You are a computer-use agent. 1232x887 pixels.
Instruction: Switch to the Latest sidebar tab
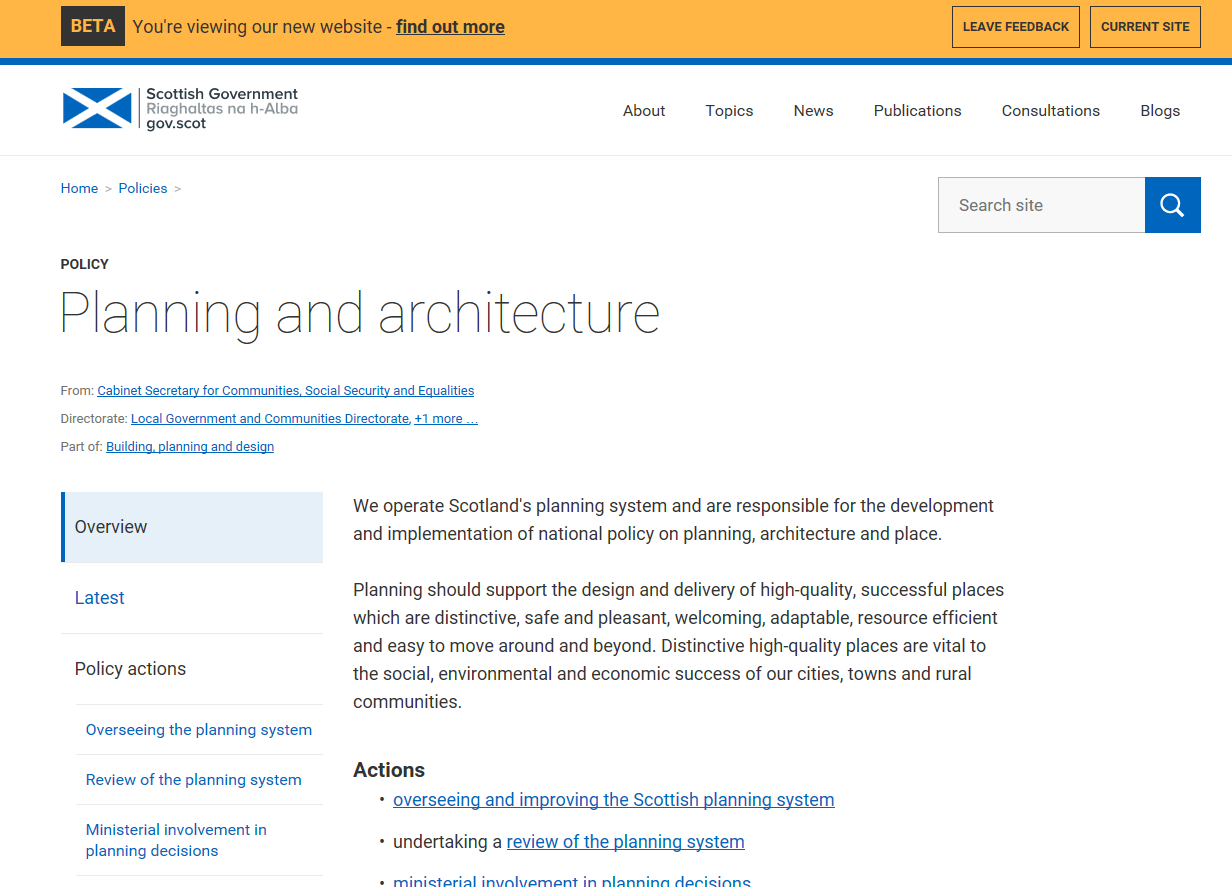pos(100,598)
